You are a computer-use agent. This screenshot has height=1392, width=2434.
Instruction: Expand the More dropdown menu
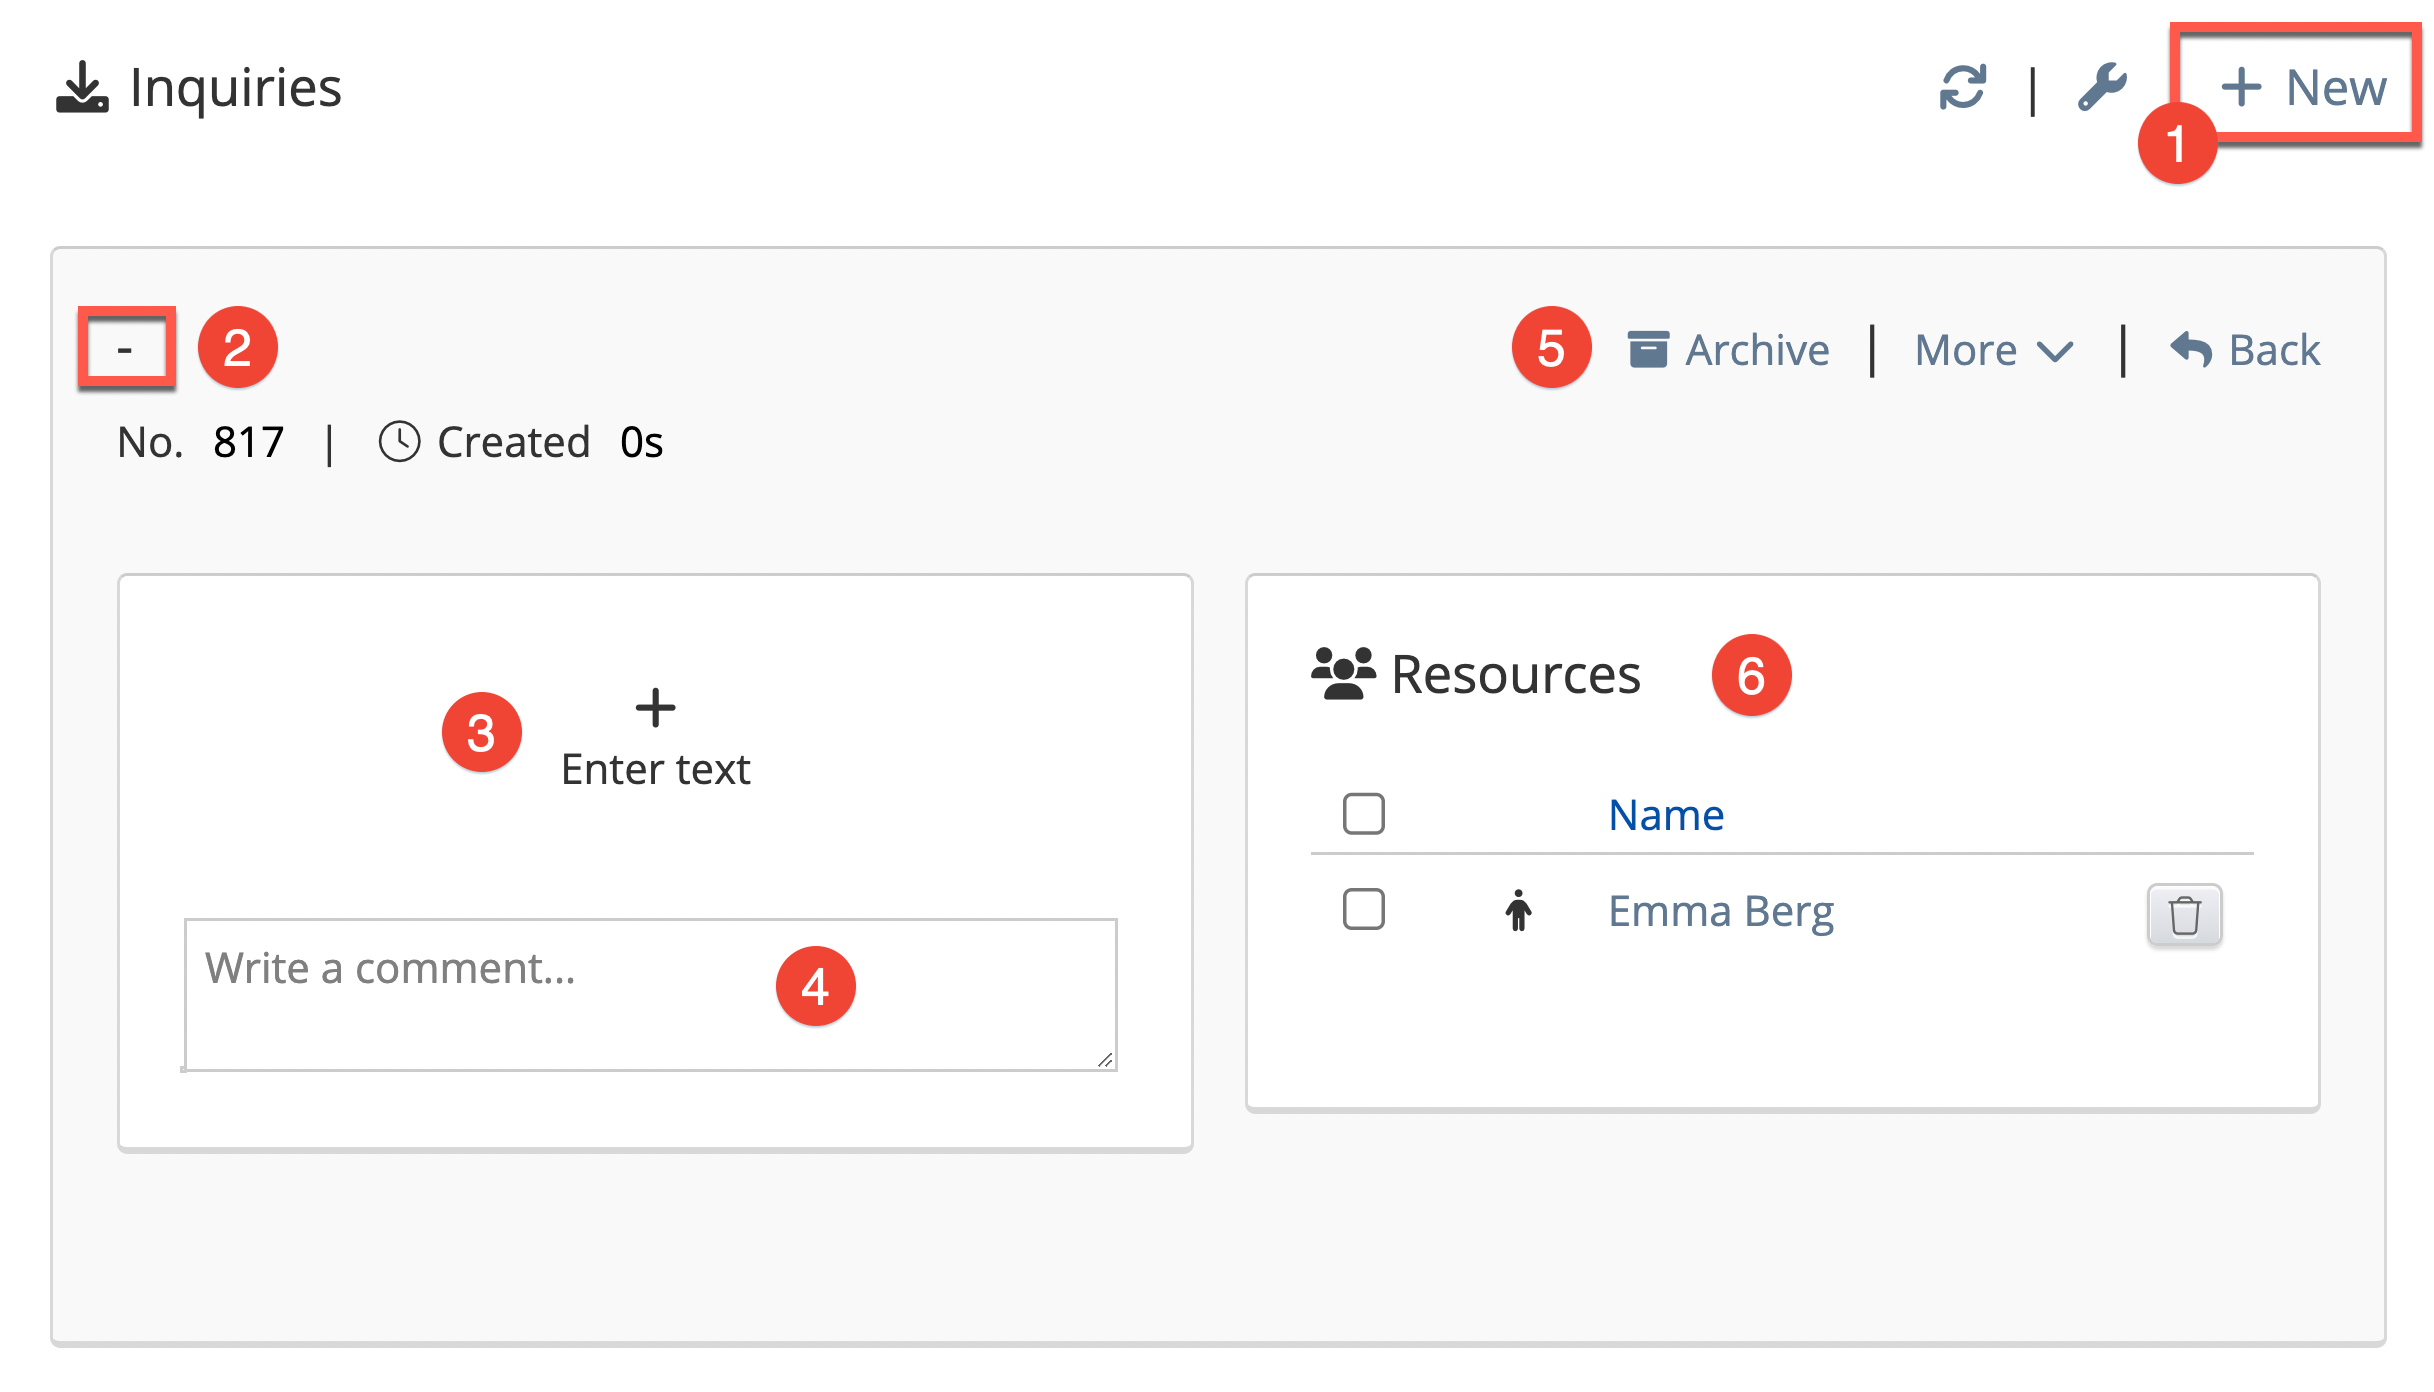pyautogui.click(x=1966, y=350)
